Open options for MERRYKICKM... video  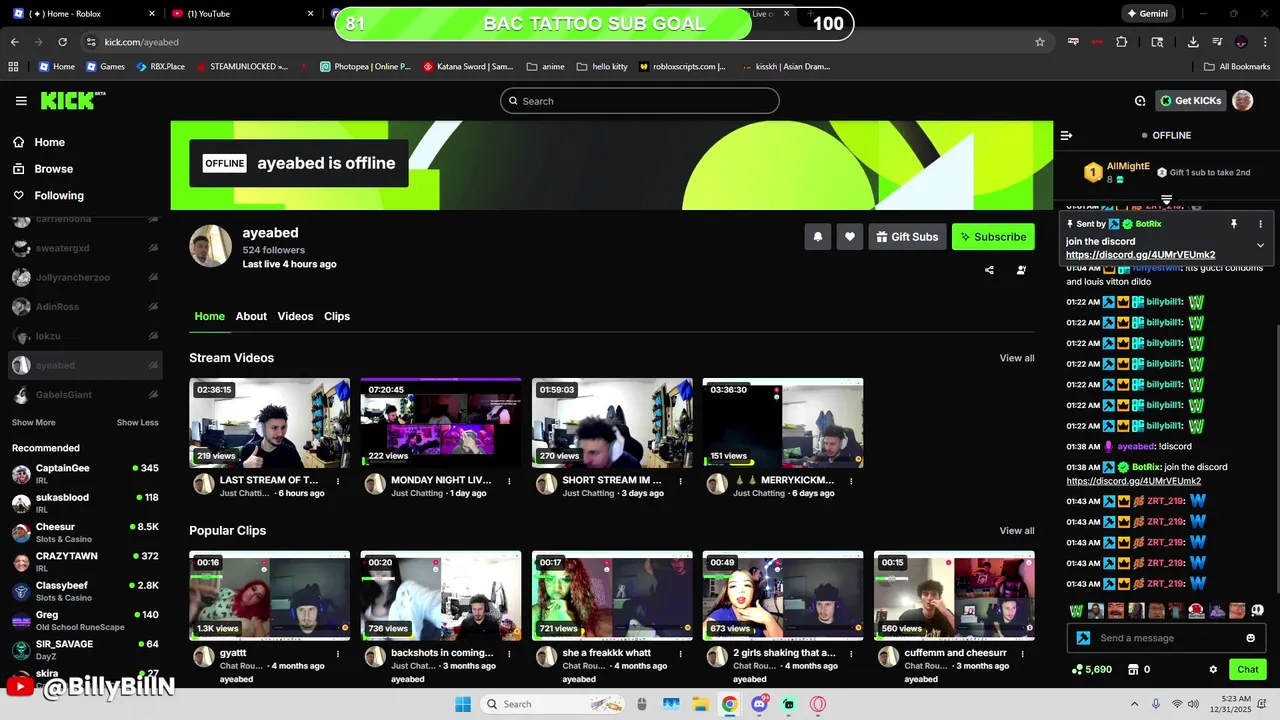coord(851,481)
